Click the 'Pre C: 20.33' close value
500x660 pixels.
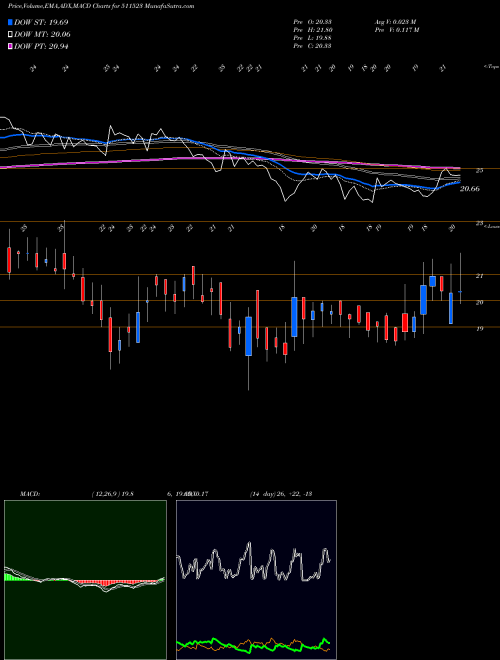[x=312, y=45]
